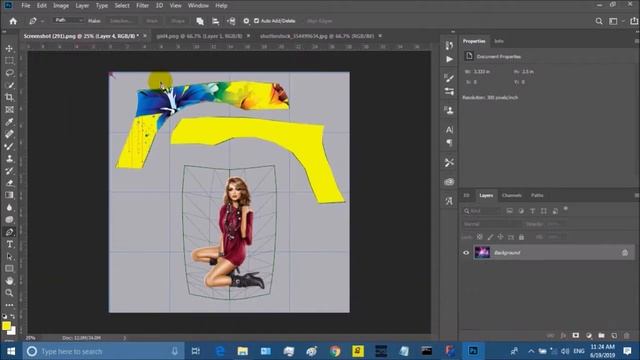Click the Make Shape button
The height and width of the screenshot is (360, 640).
[178, 21]
